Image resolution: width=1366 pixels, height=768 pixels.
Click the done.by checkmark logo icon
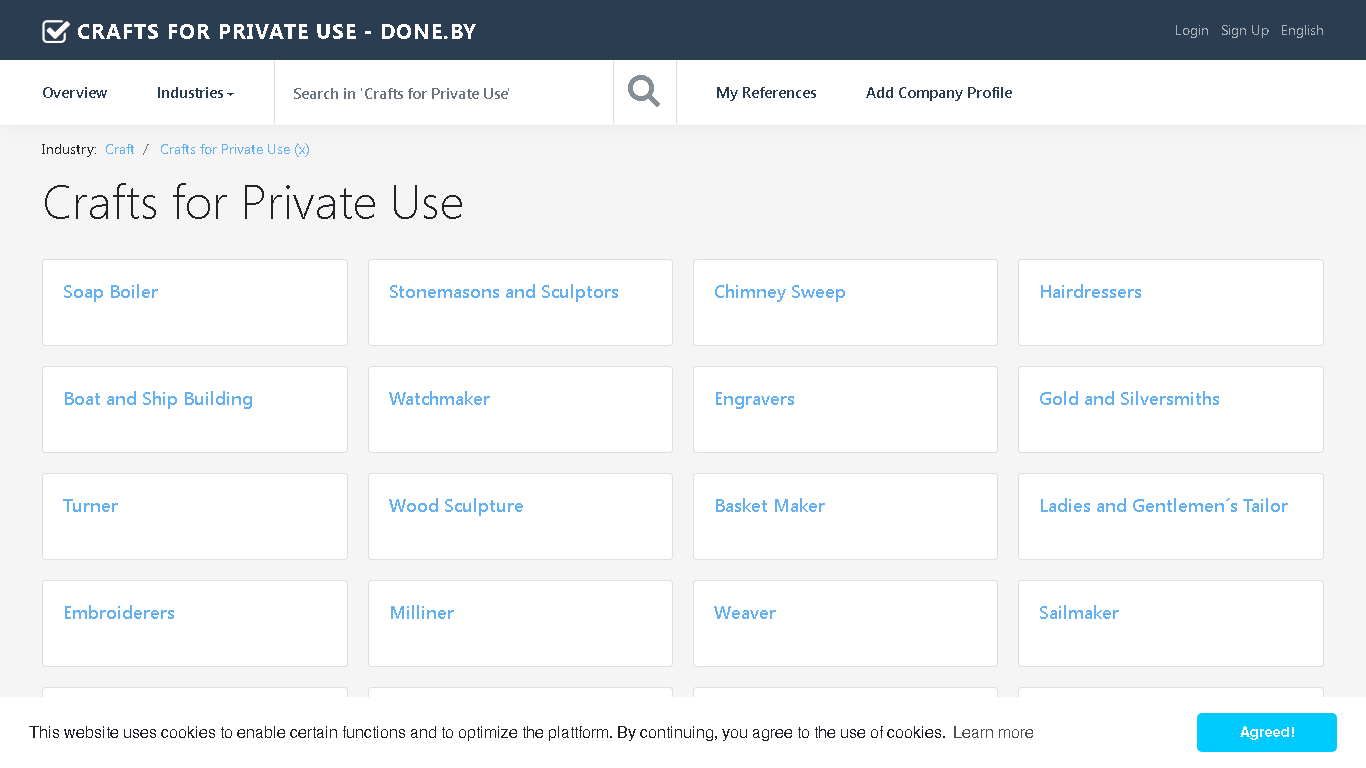coord(56,31)
